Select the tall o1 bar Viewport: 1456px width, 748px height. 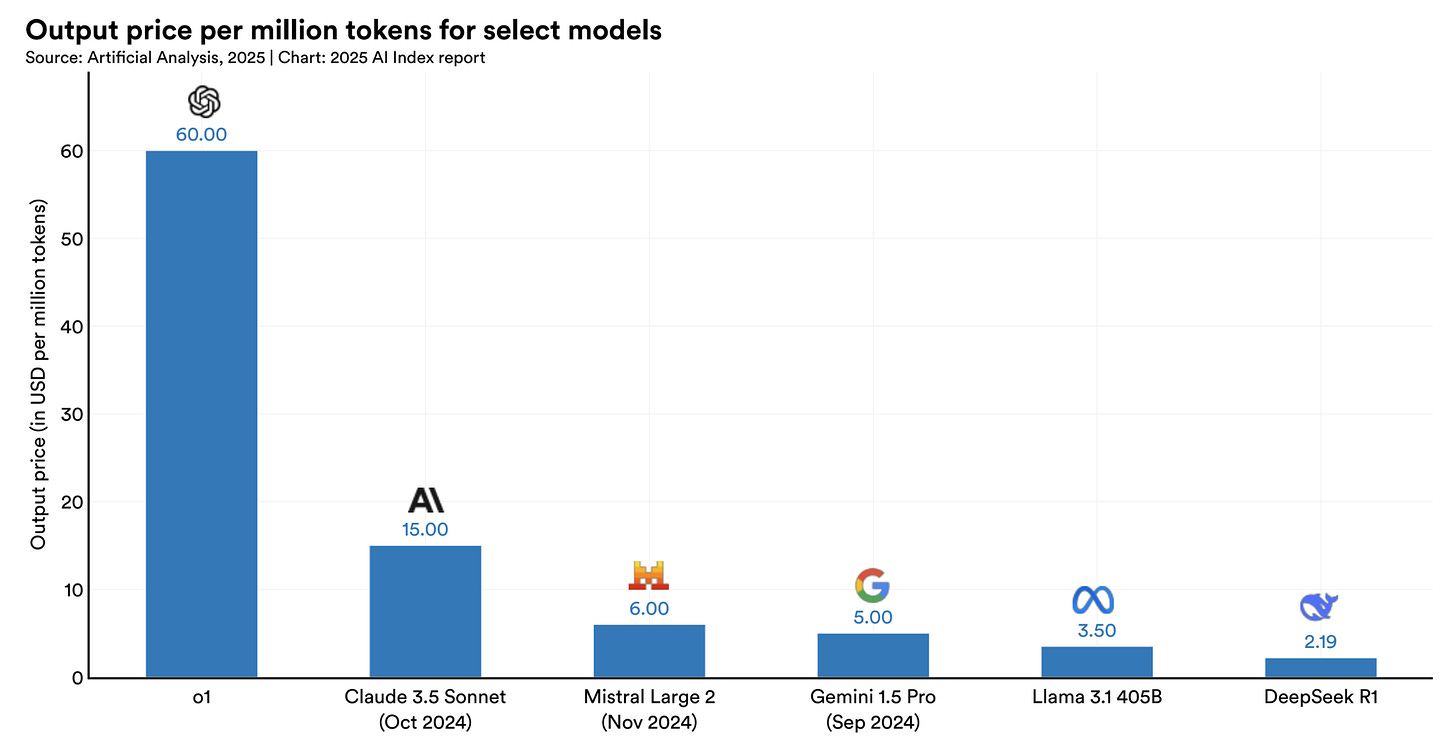pyautogui.click(x=202, y=414)
